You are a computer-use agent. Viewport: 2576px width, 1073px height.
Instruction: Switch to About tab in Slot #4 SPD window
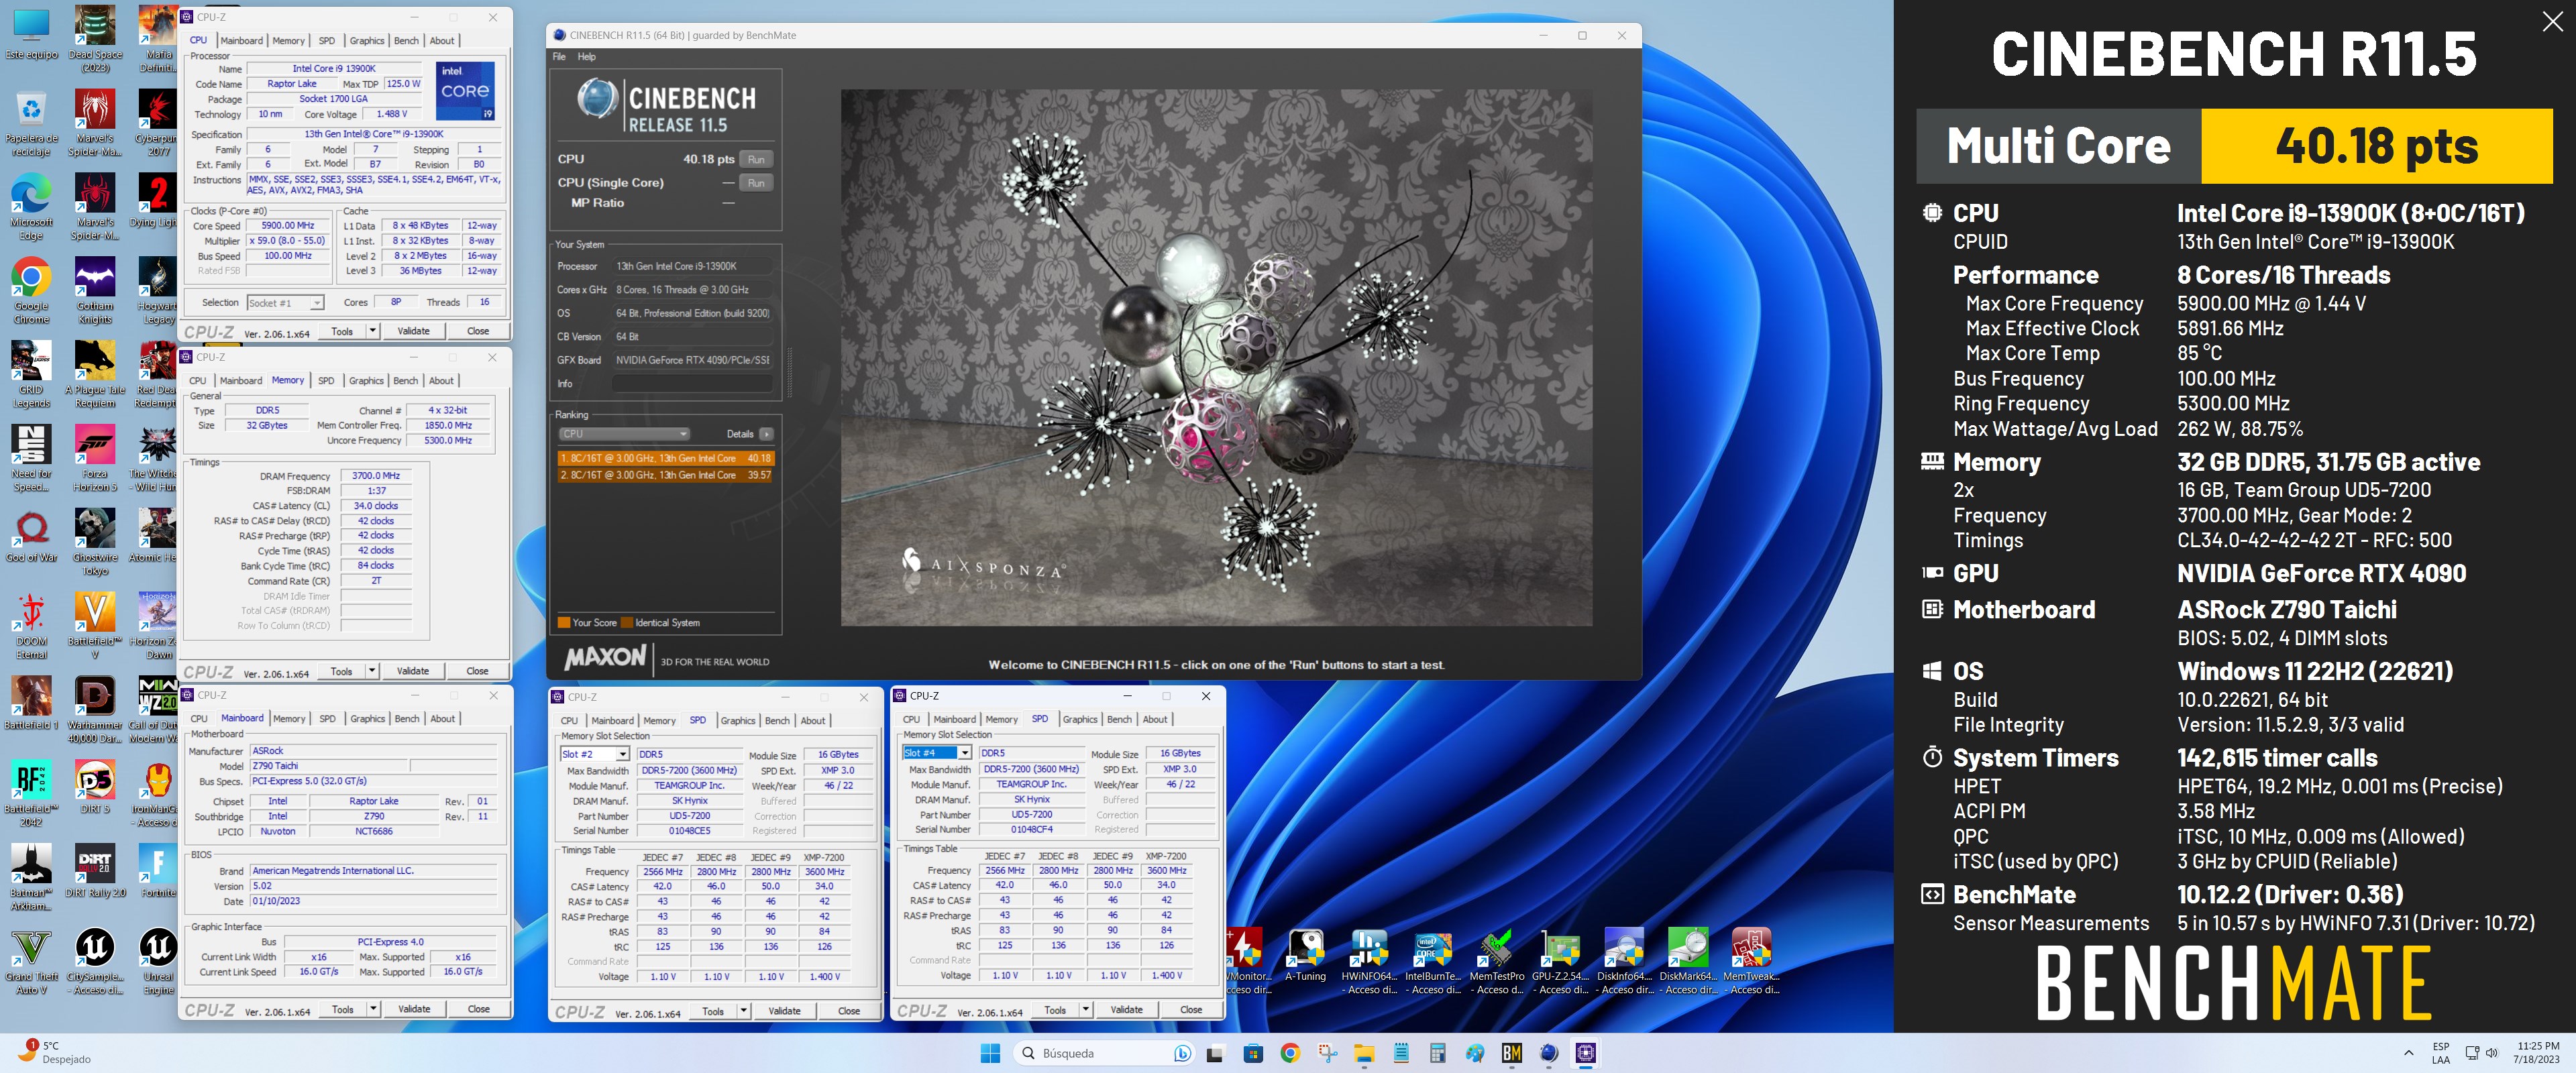1155,720
